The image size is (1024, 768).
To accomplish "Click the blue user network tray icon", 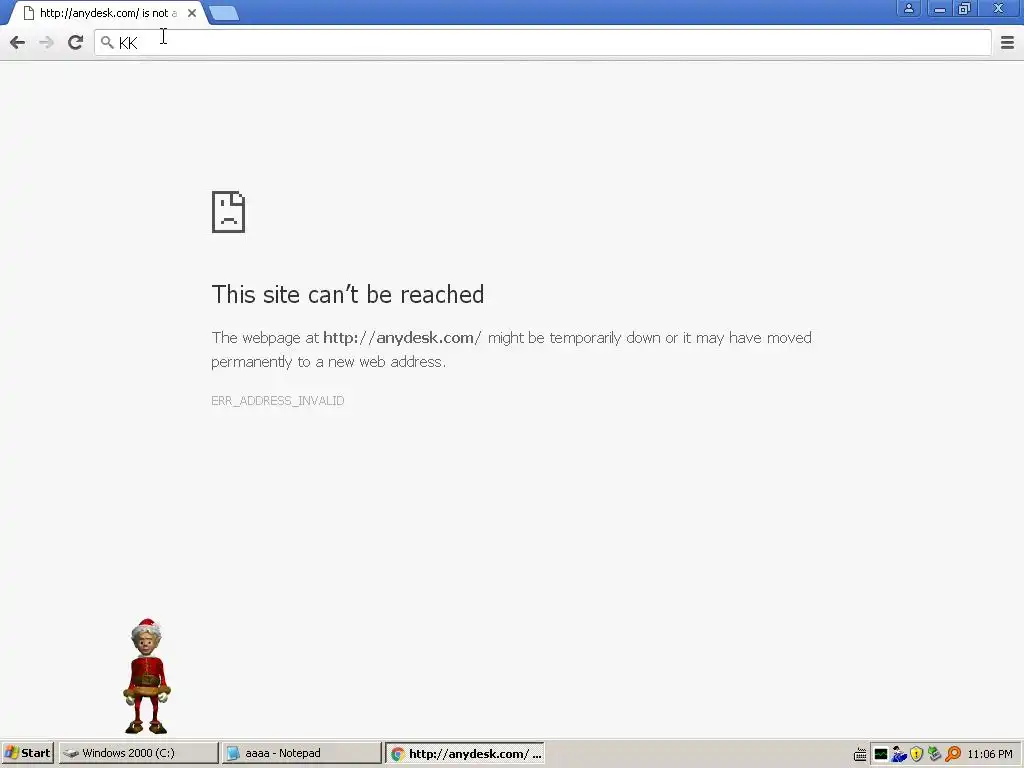I will point(899,754).
